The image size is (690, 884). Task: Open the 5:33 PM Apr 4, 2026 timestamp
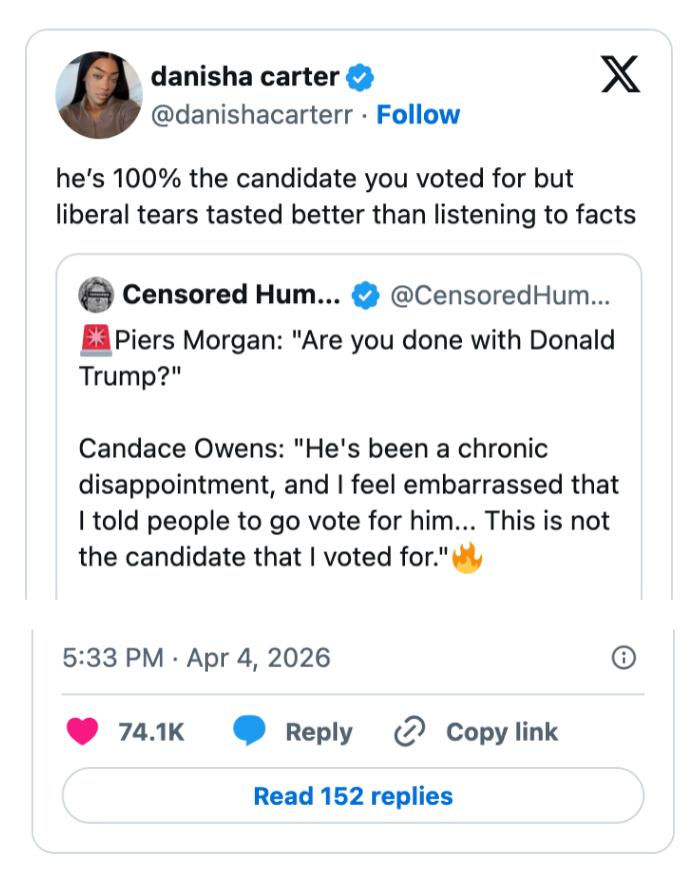196,657
